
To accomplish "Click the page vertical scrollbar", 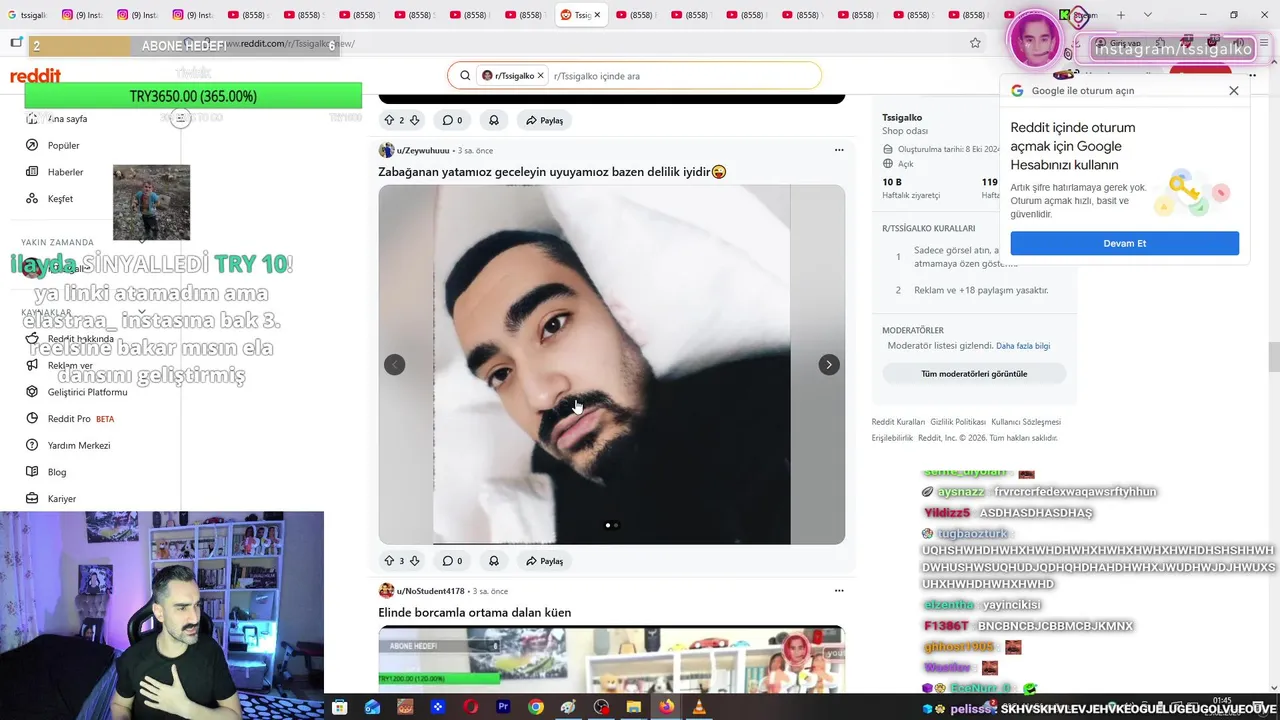I will coord(1274,356).
